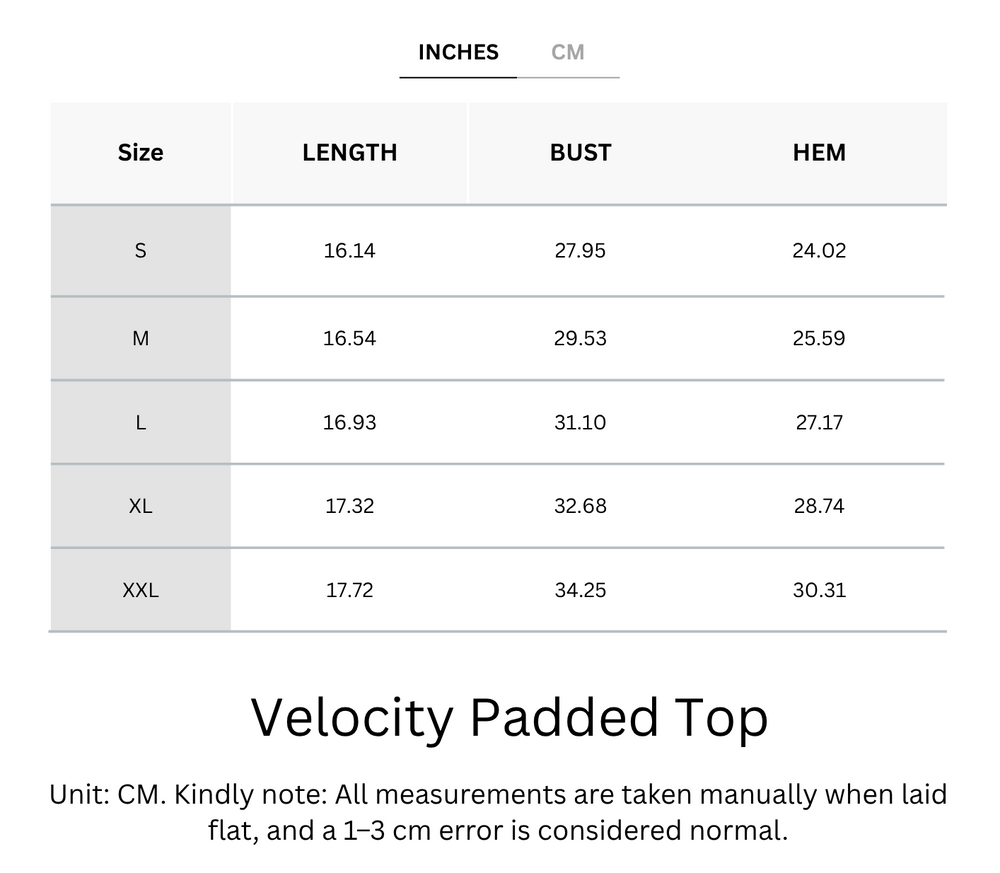
Task: Select size XL row label
Action: 140,506
